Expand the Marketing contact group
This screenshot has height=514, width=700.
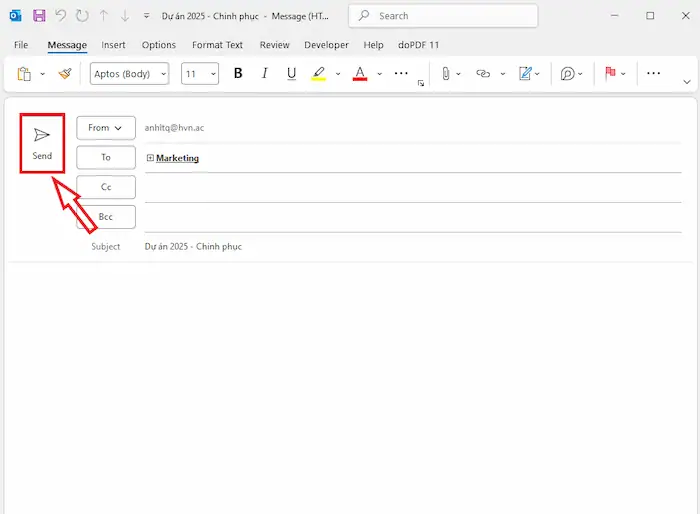pos(150,158)
